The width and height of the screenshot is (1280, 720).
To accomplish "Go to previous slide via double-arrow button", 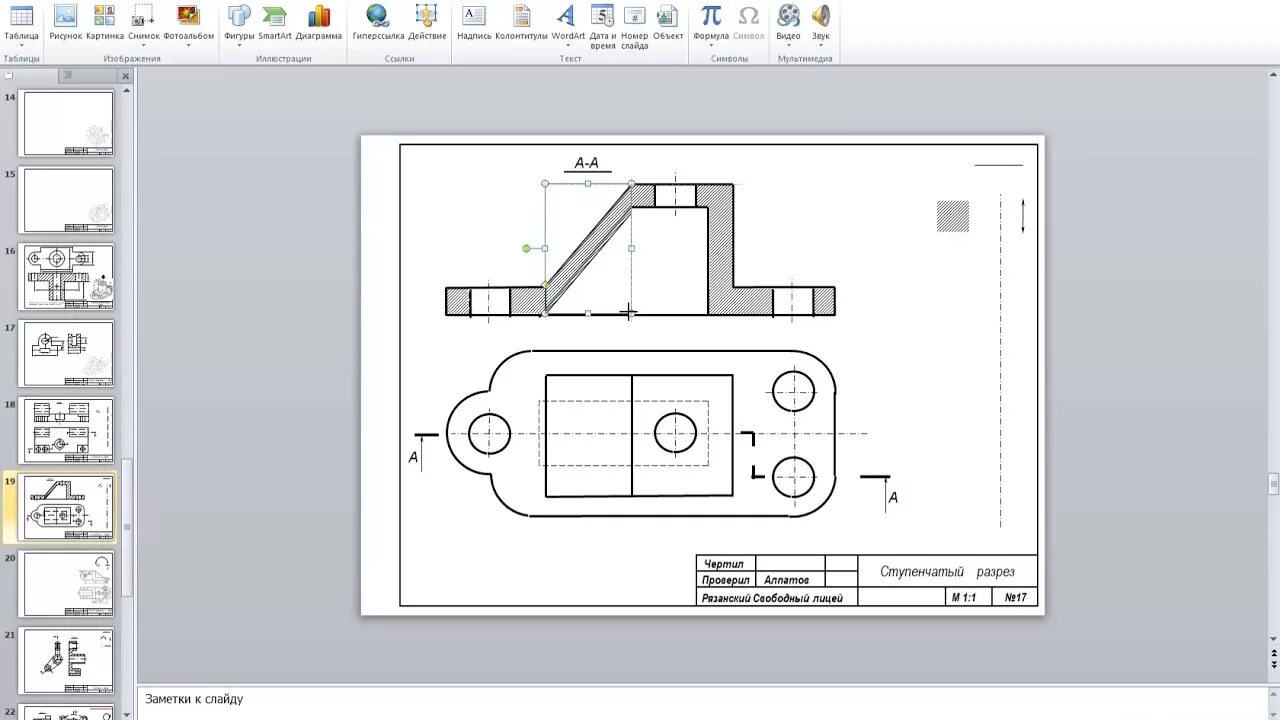I will pyautogui.click(x=1273, y=653).
